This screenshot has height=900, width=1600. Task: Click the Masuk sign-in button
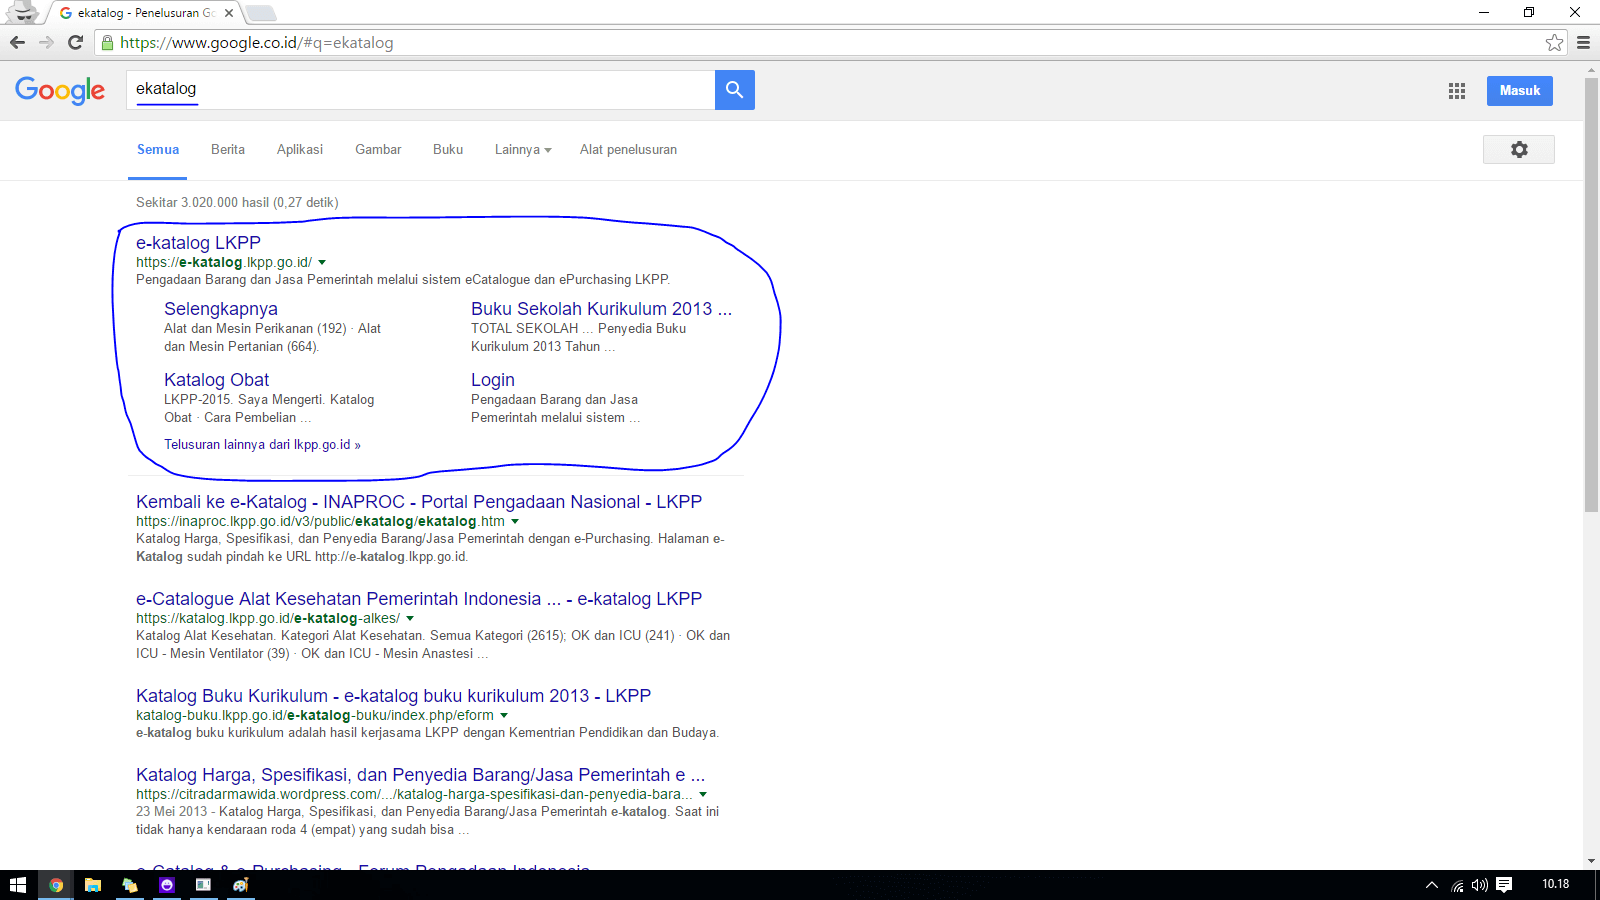(1520, 90)
